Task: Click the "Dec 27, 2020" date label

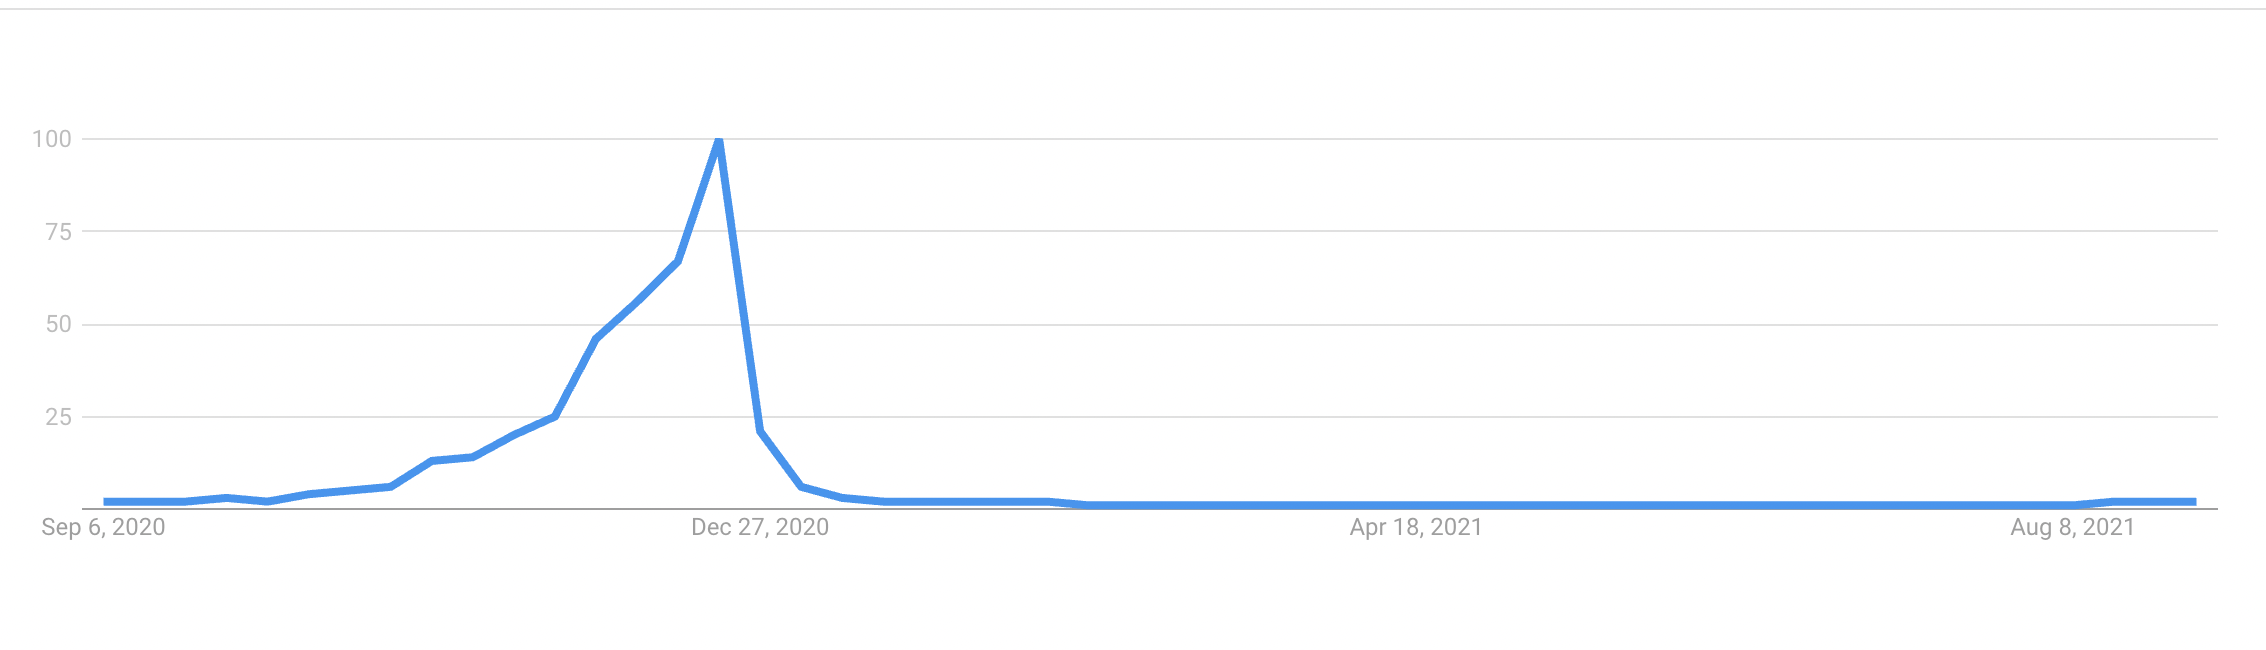Action: (760, 527)
